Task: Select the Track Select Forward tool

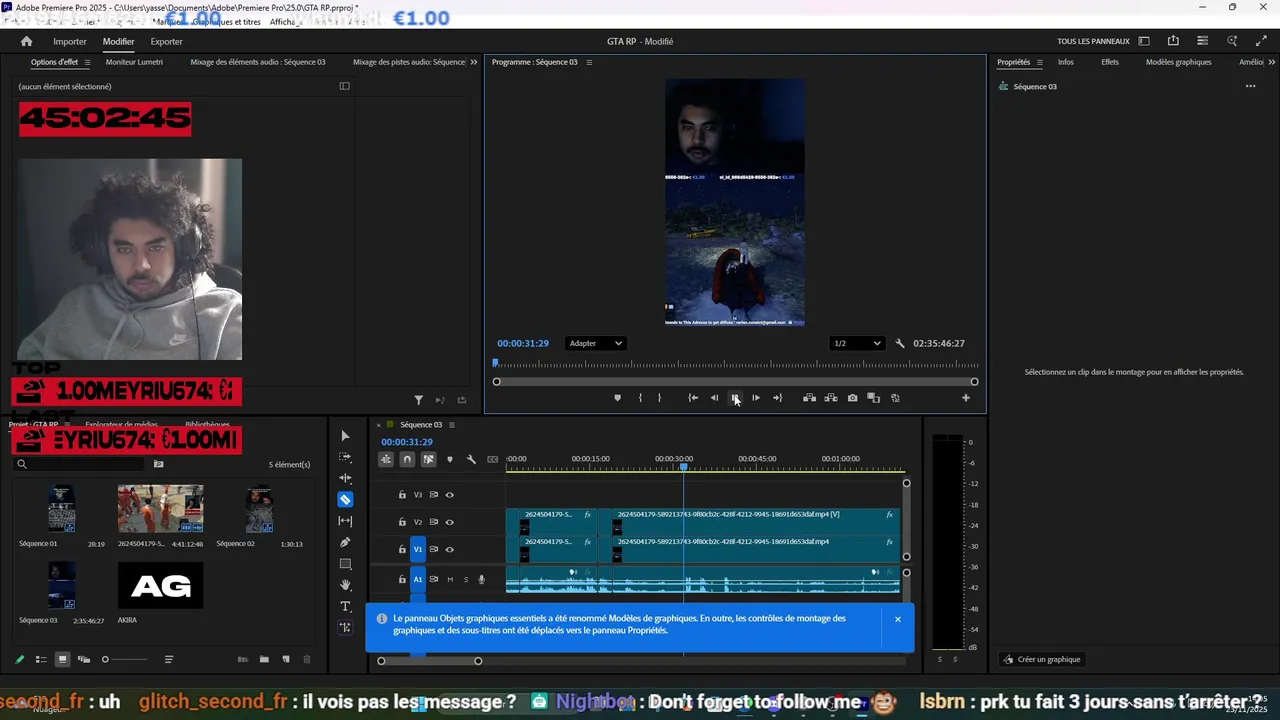Action: (345, 457)
